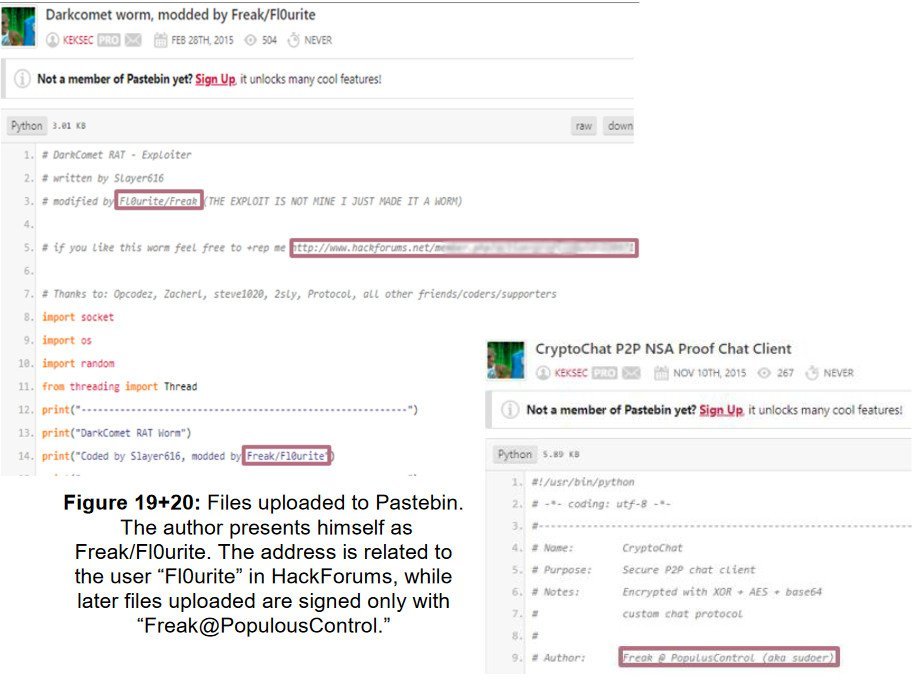Viewport: 913px width, 683px height.
Task: Click the download button next to raw
Action: [619, 126]
